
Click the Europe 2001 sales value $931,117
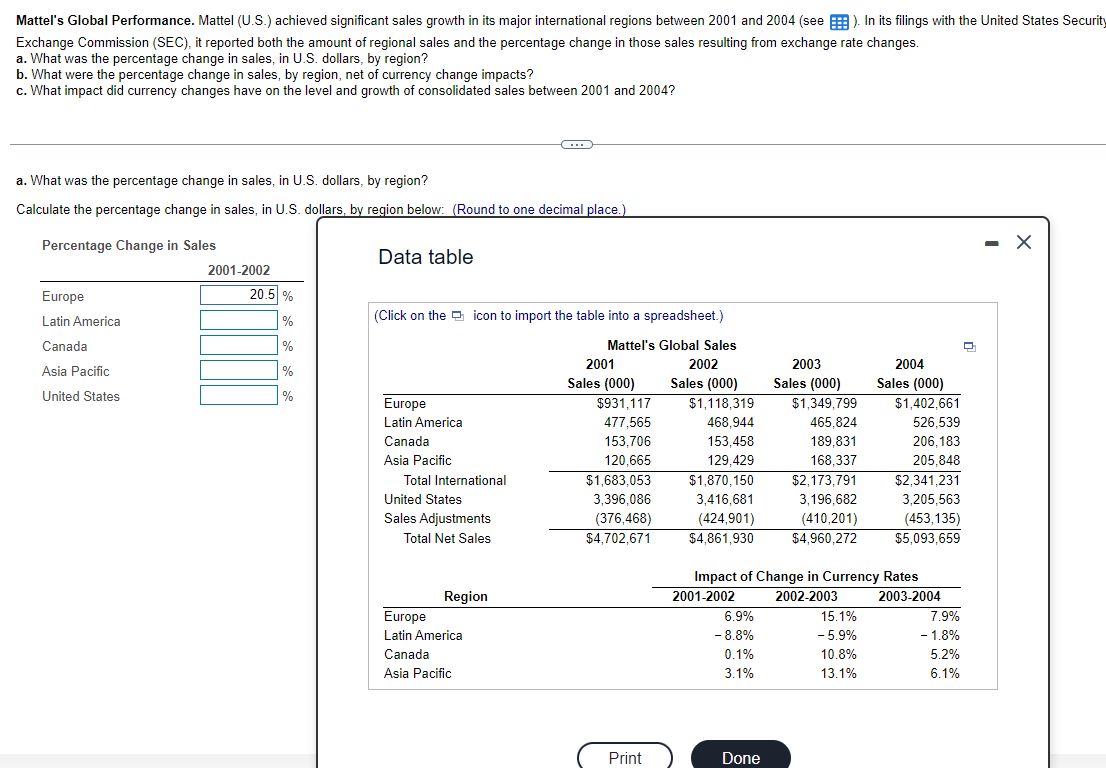[624, 403]
